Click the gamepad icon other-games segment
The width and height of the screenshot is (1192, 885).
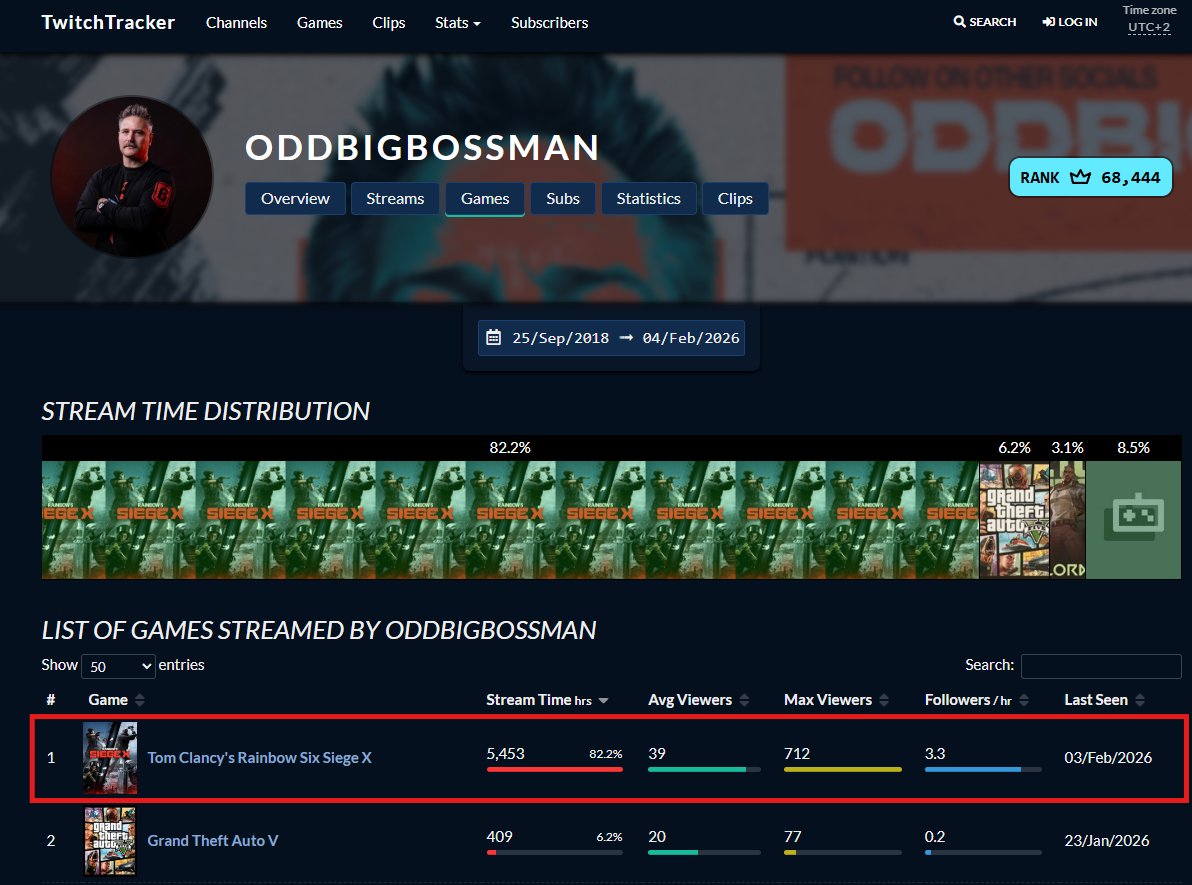coord(1133,520)
